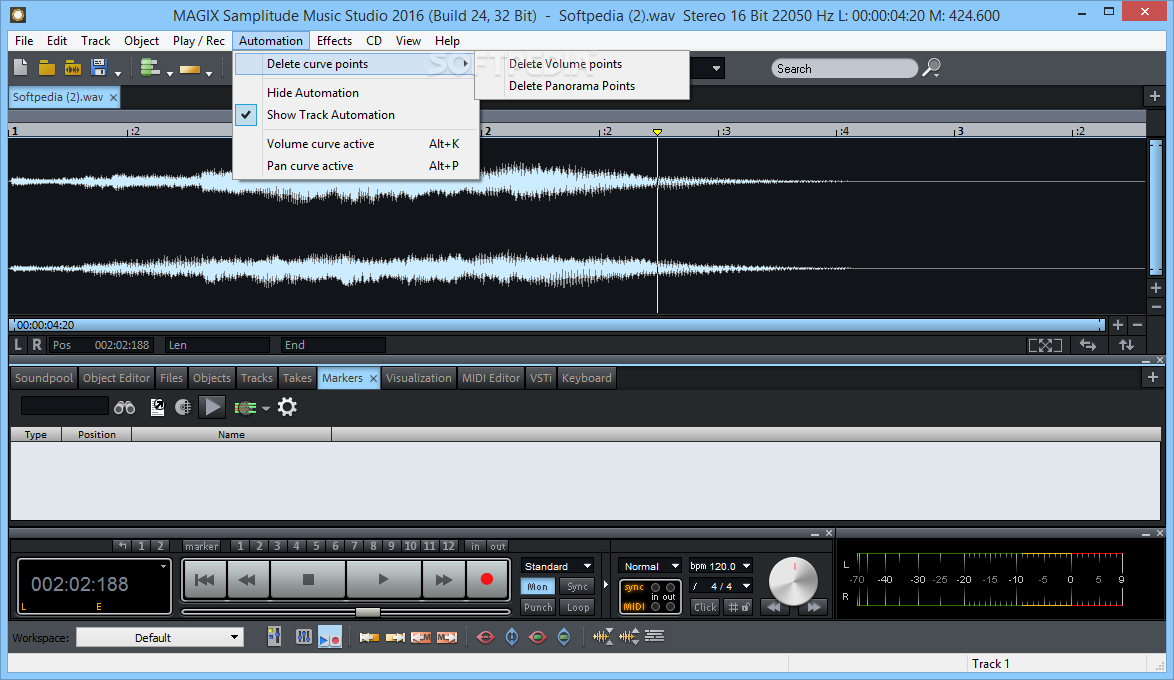The image size is (1174, 680).
Task: Open the Workspace Default dropdown
Action: coord(160,637)
